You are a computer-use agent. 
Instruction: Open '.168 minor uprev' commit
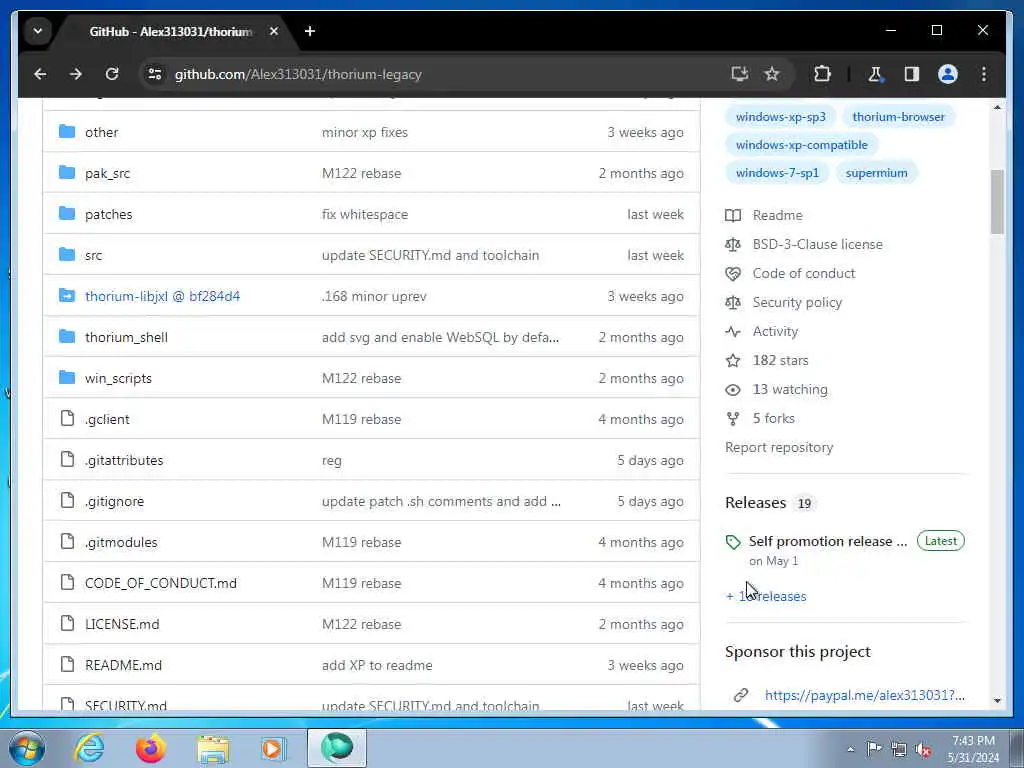[374, 296]
